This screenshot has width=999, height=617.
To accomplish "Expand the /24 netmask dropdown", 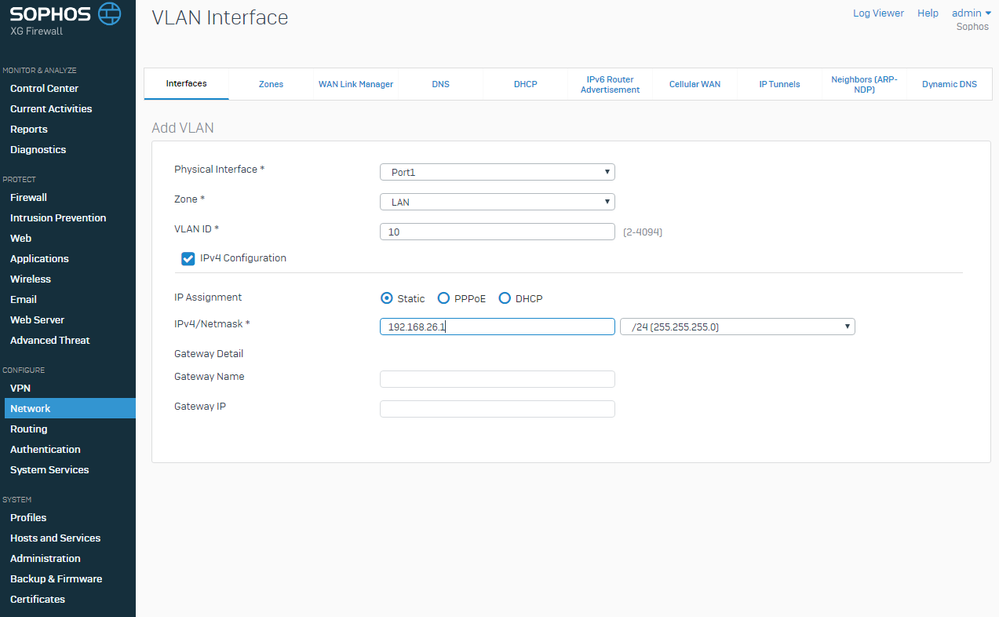I will pos(737,327).
